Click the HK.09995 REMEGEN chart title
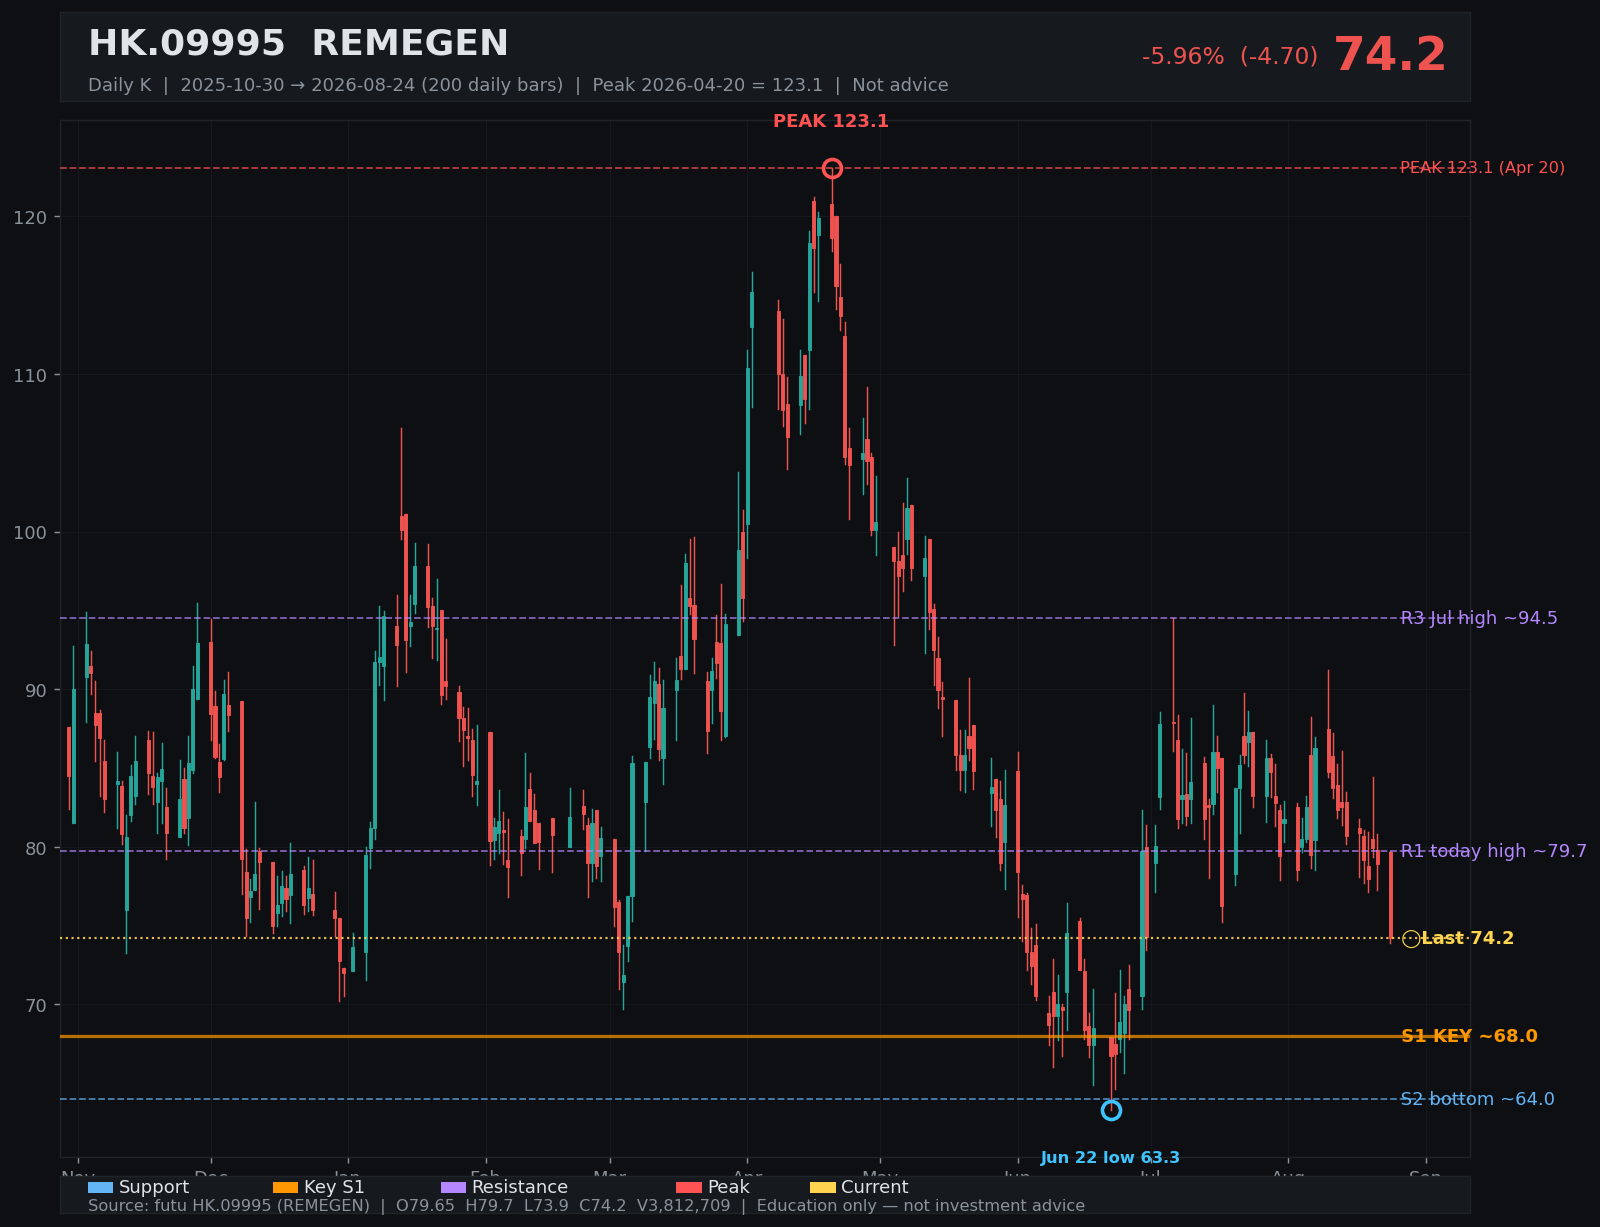 [x=298, y=44]
